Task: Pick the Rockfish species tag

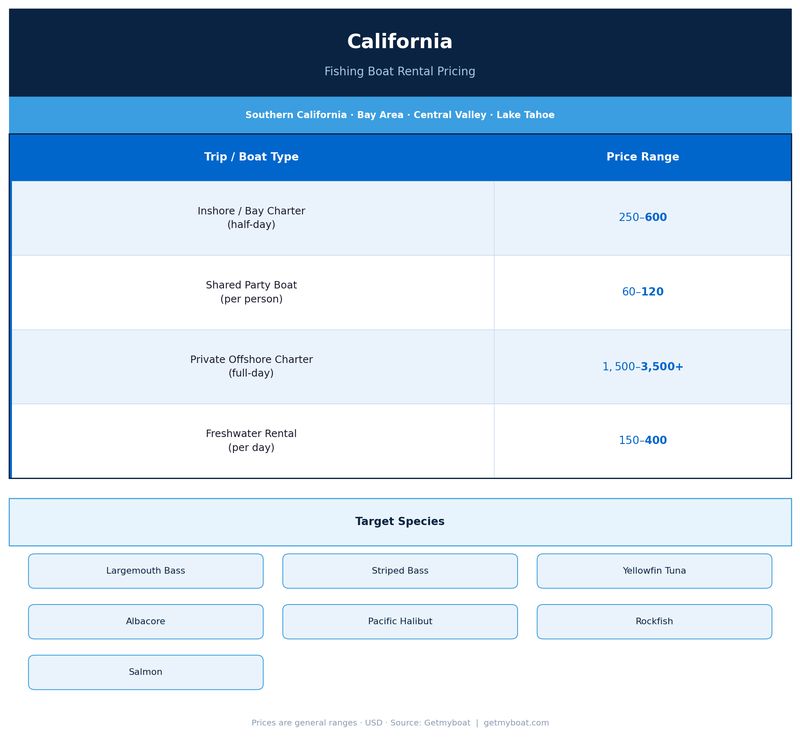Action: click(x=654, y=622)
